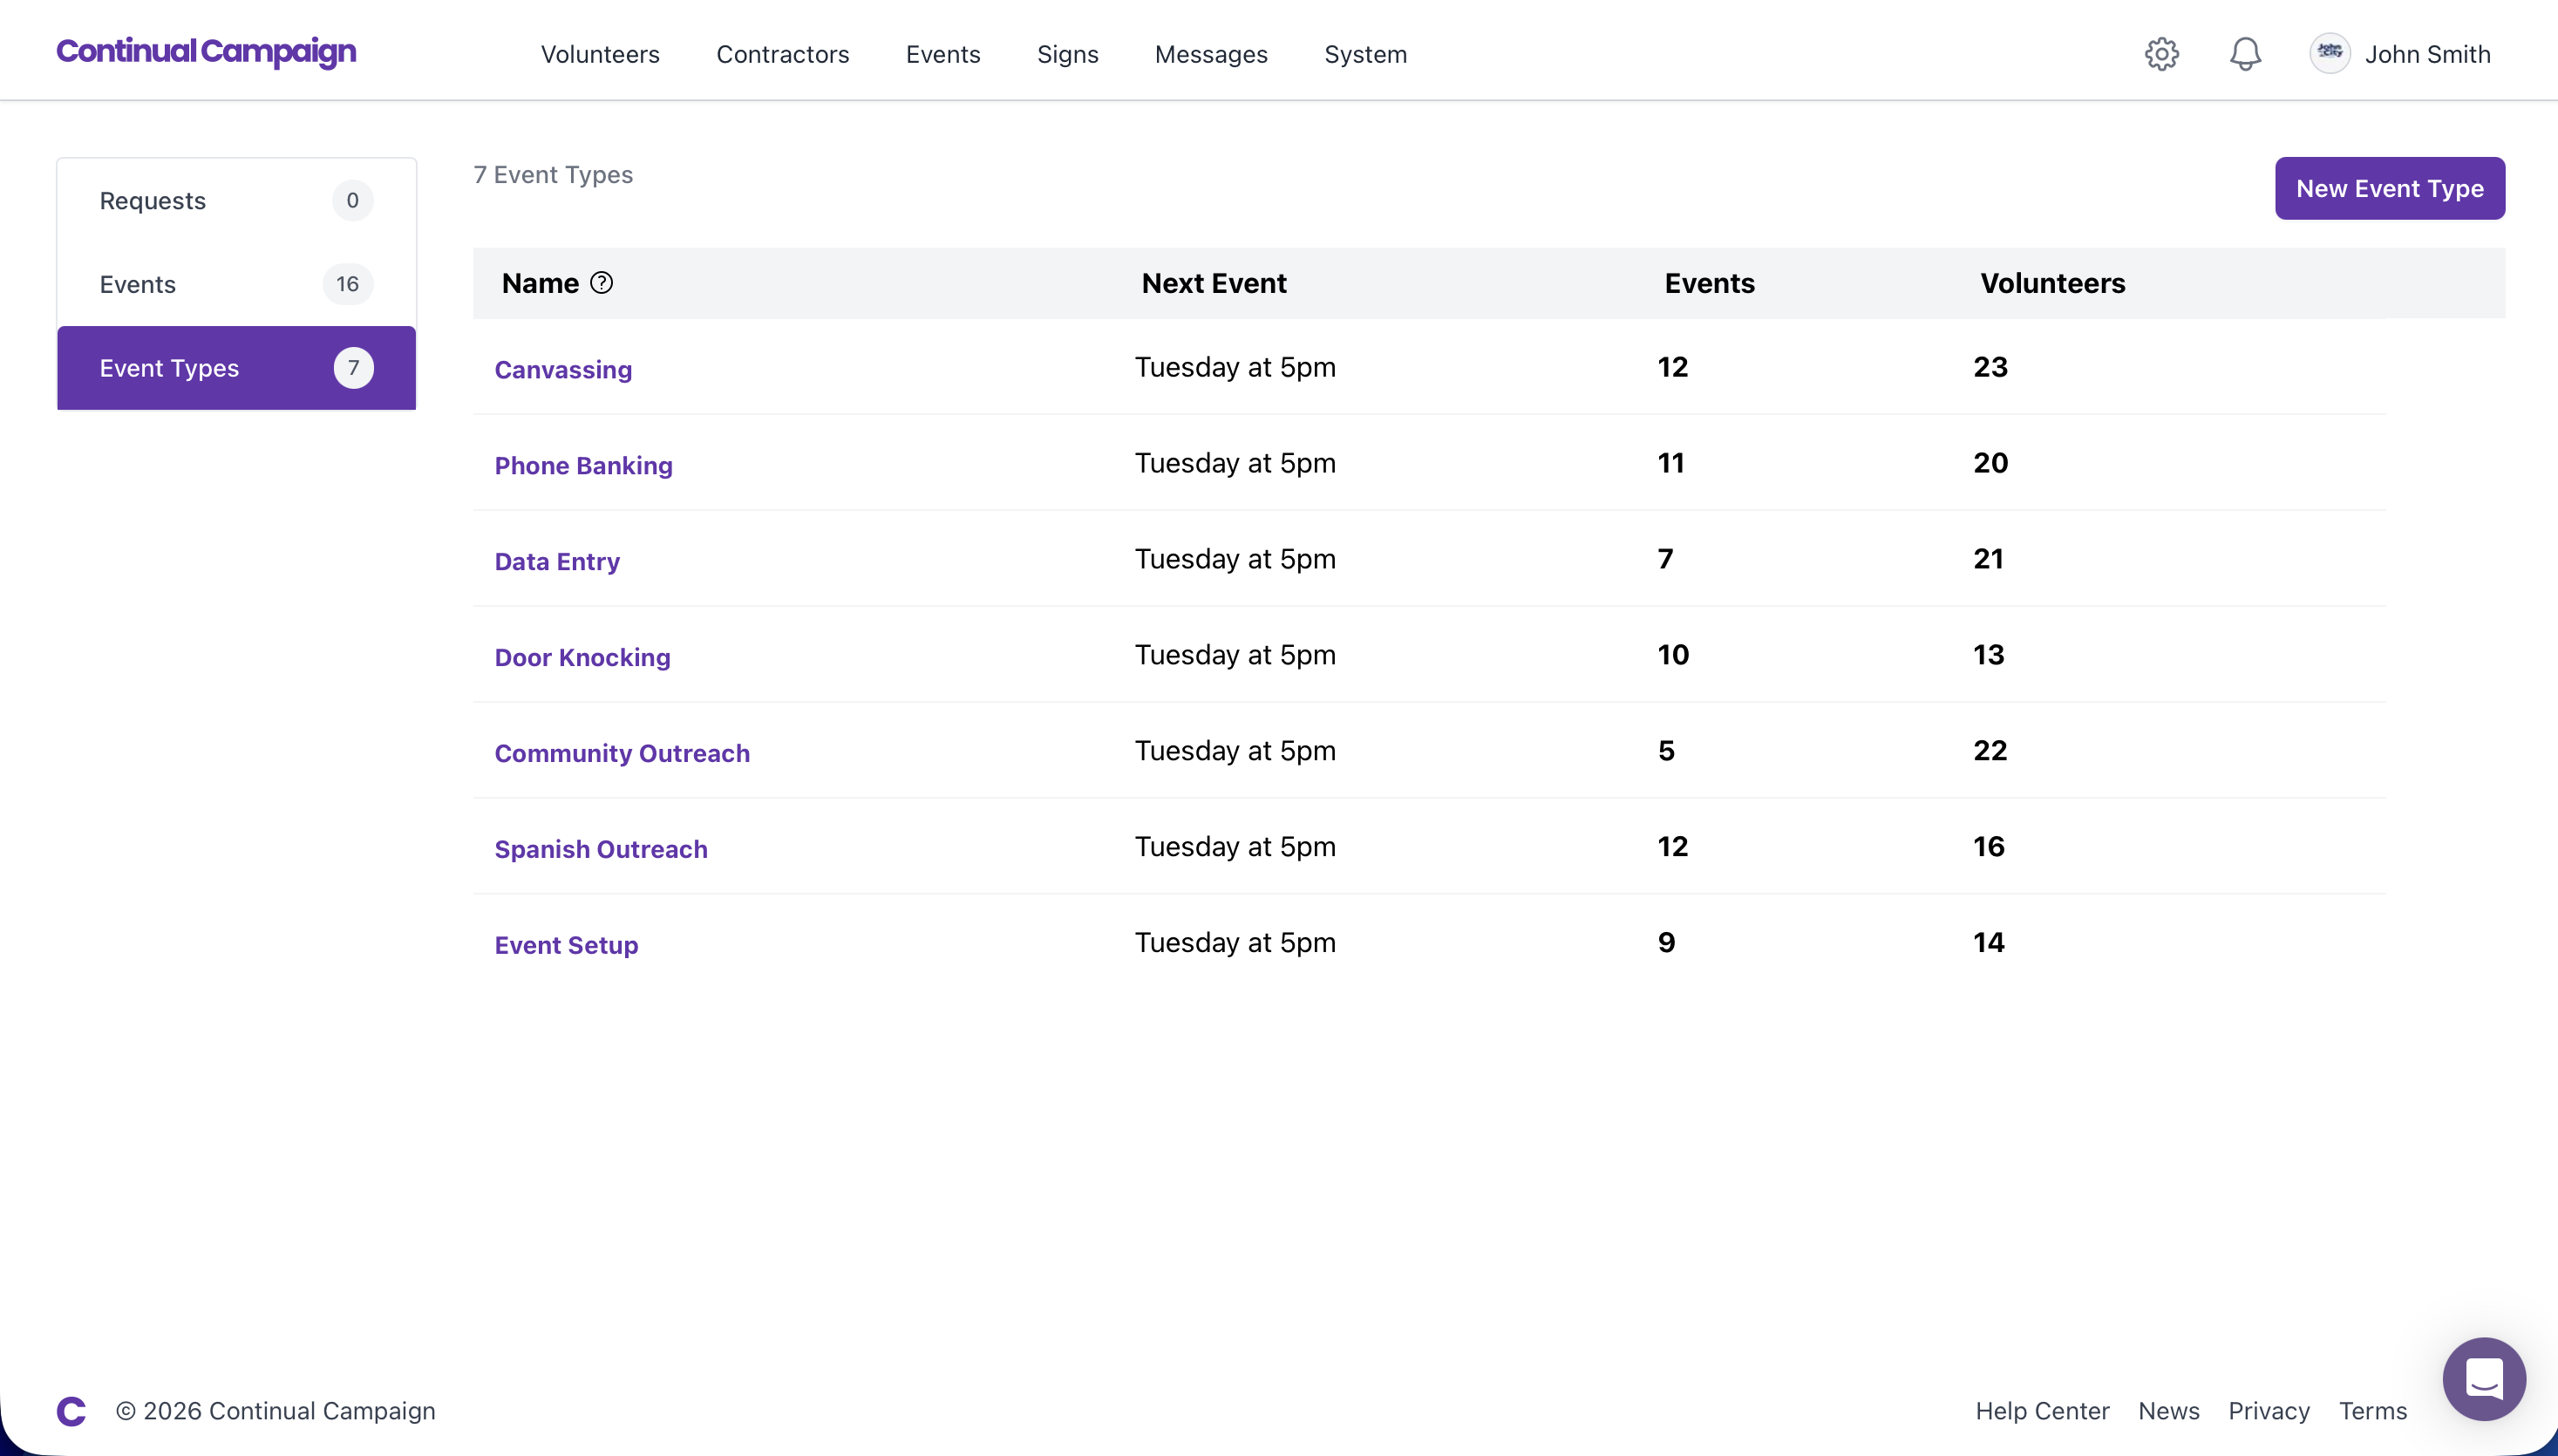The width and height of the screenshot is (2558, 1456).
Task: Open the System menu
Action: click(1365, 54)
